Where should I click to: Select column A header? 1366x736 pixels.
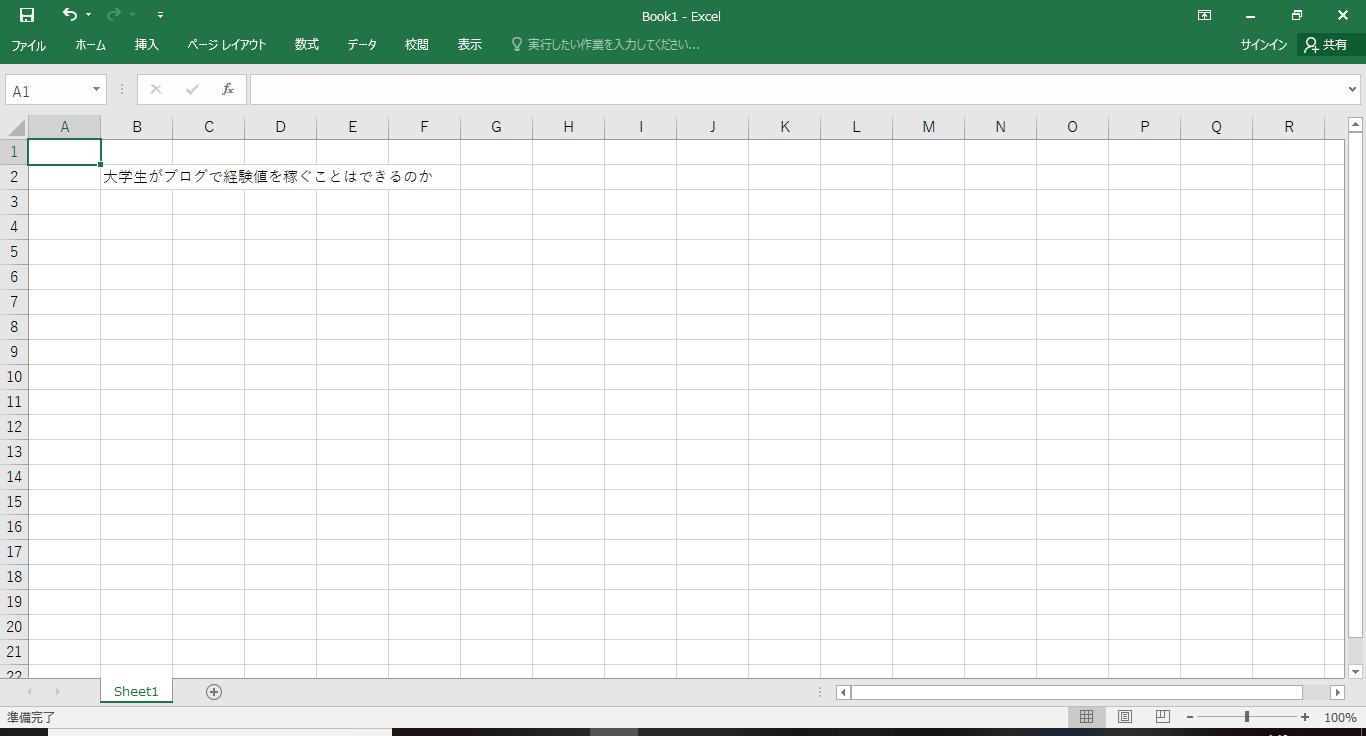[x=65, y=127]
